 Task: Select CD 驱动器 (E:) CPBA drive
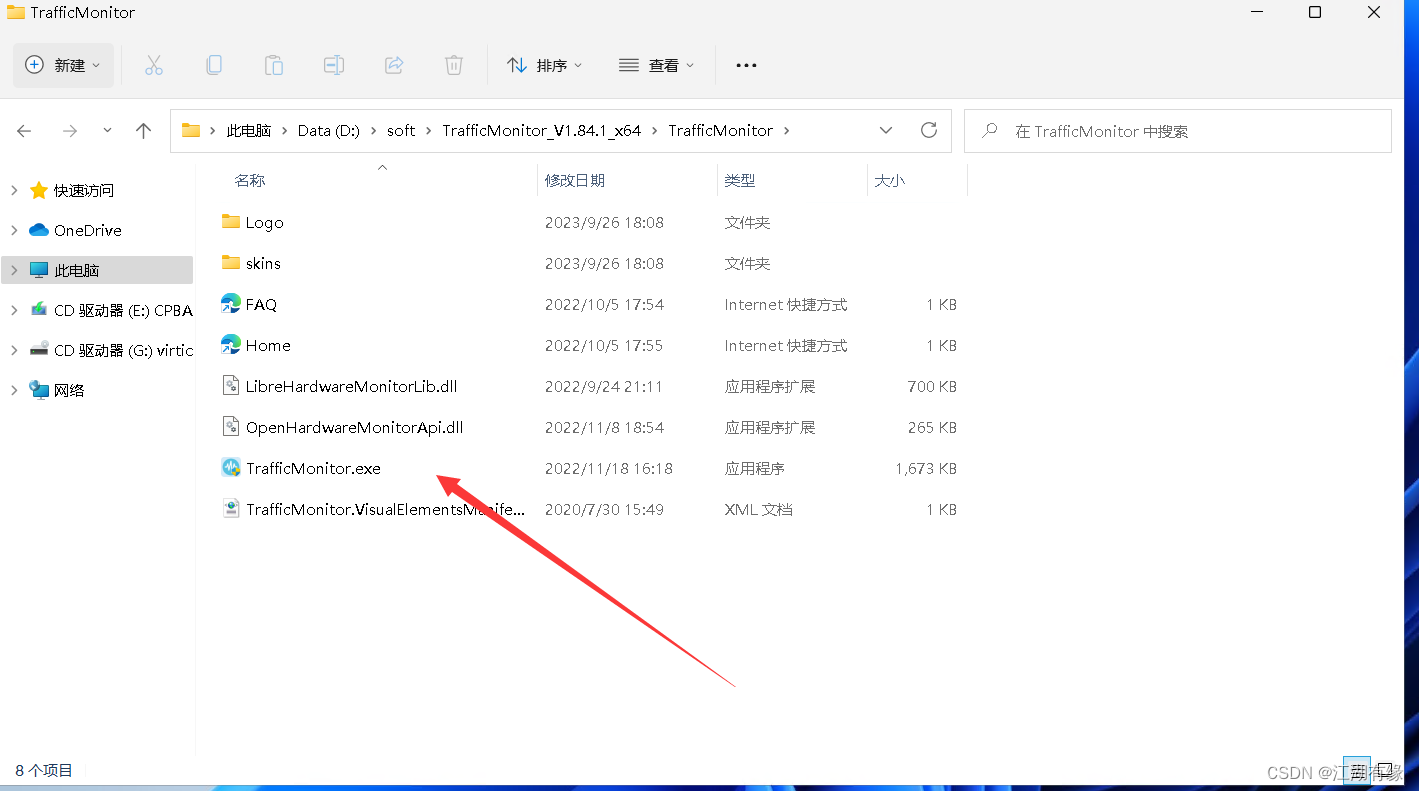click(x=123, y=310)
